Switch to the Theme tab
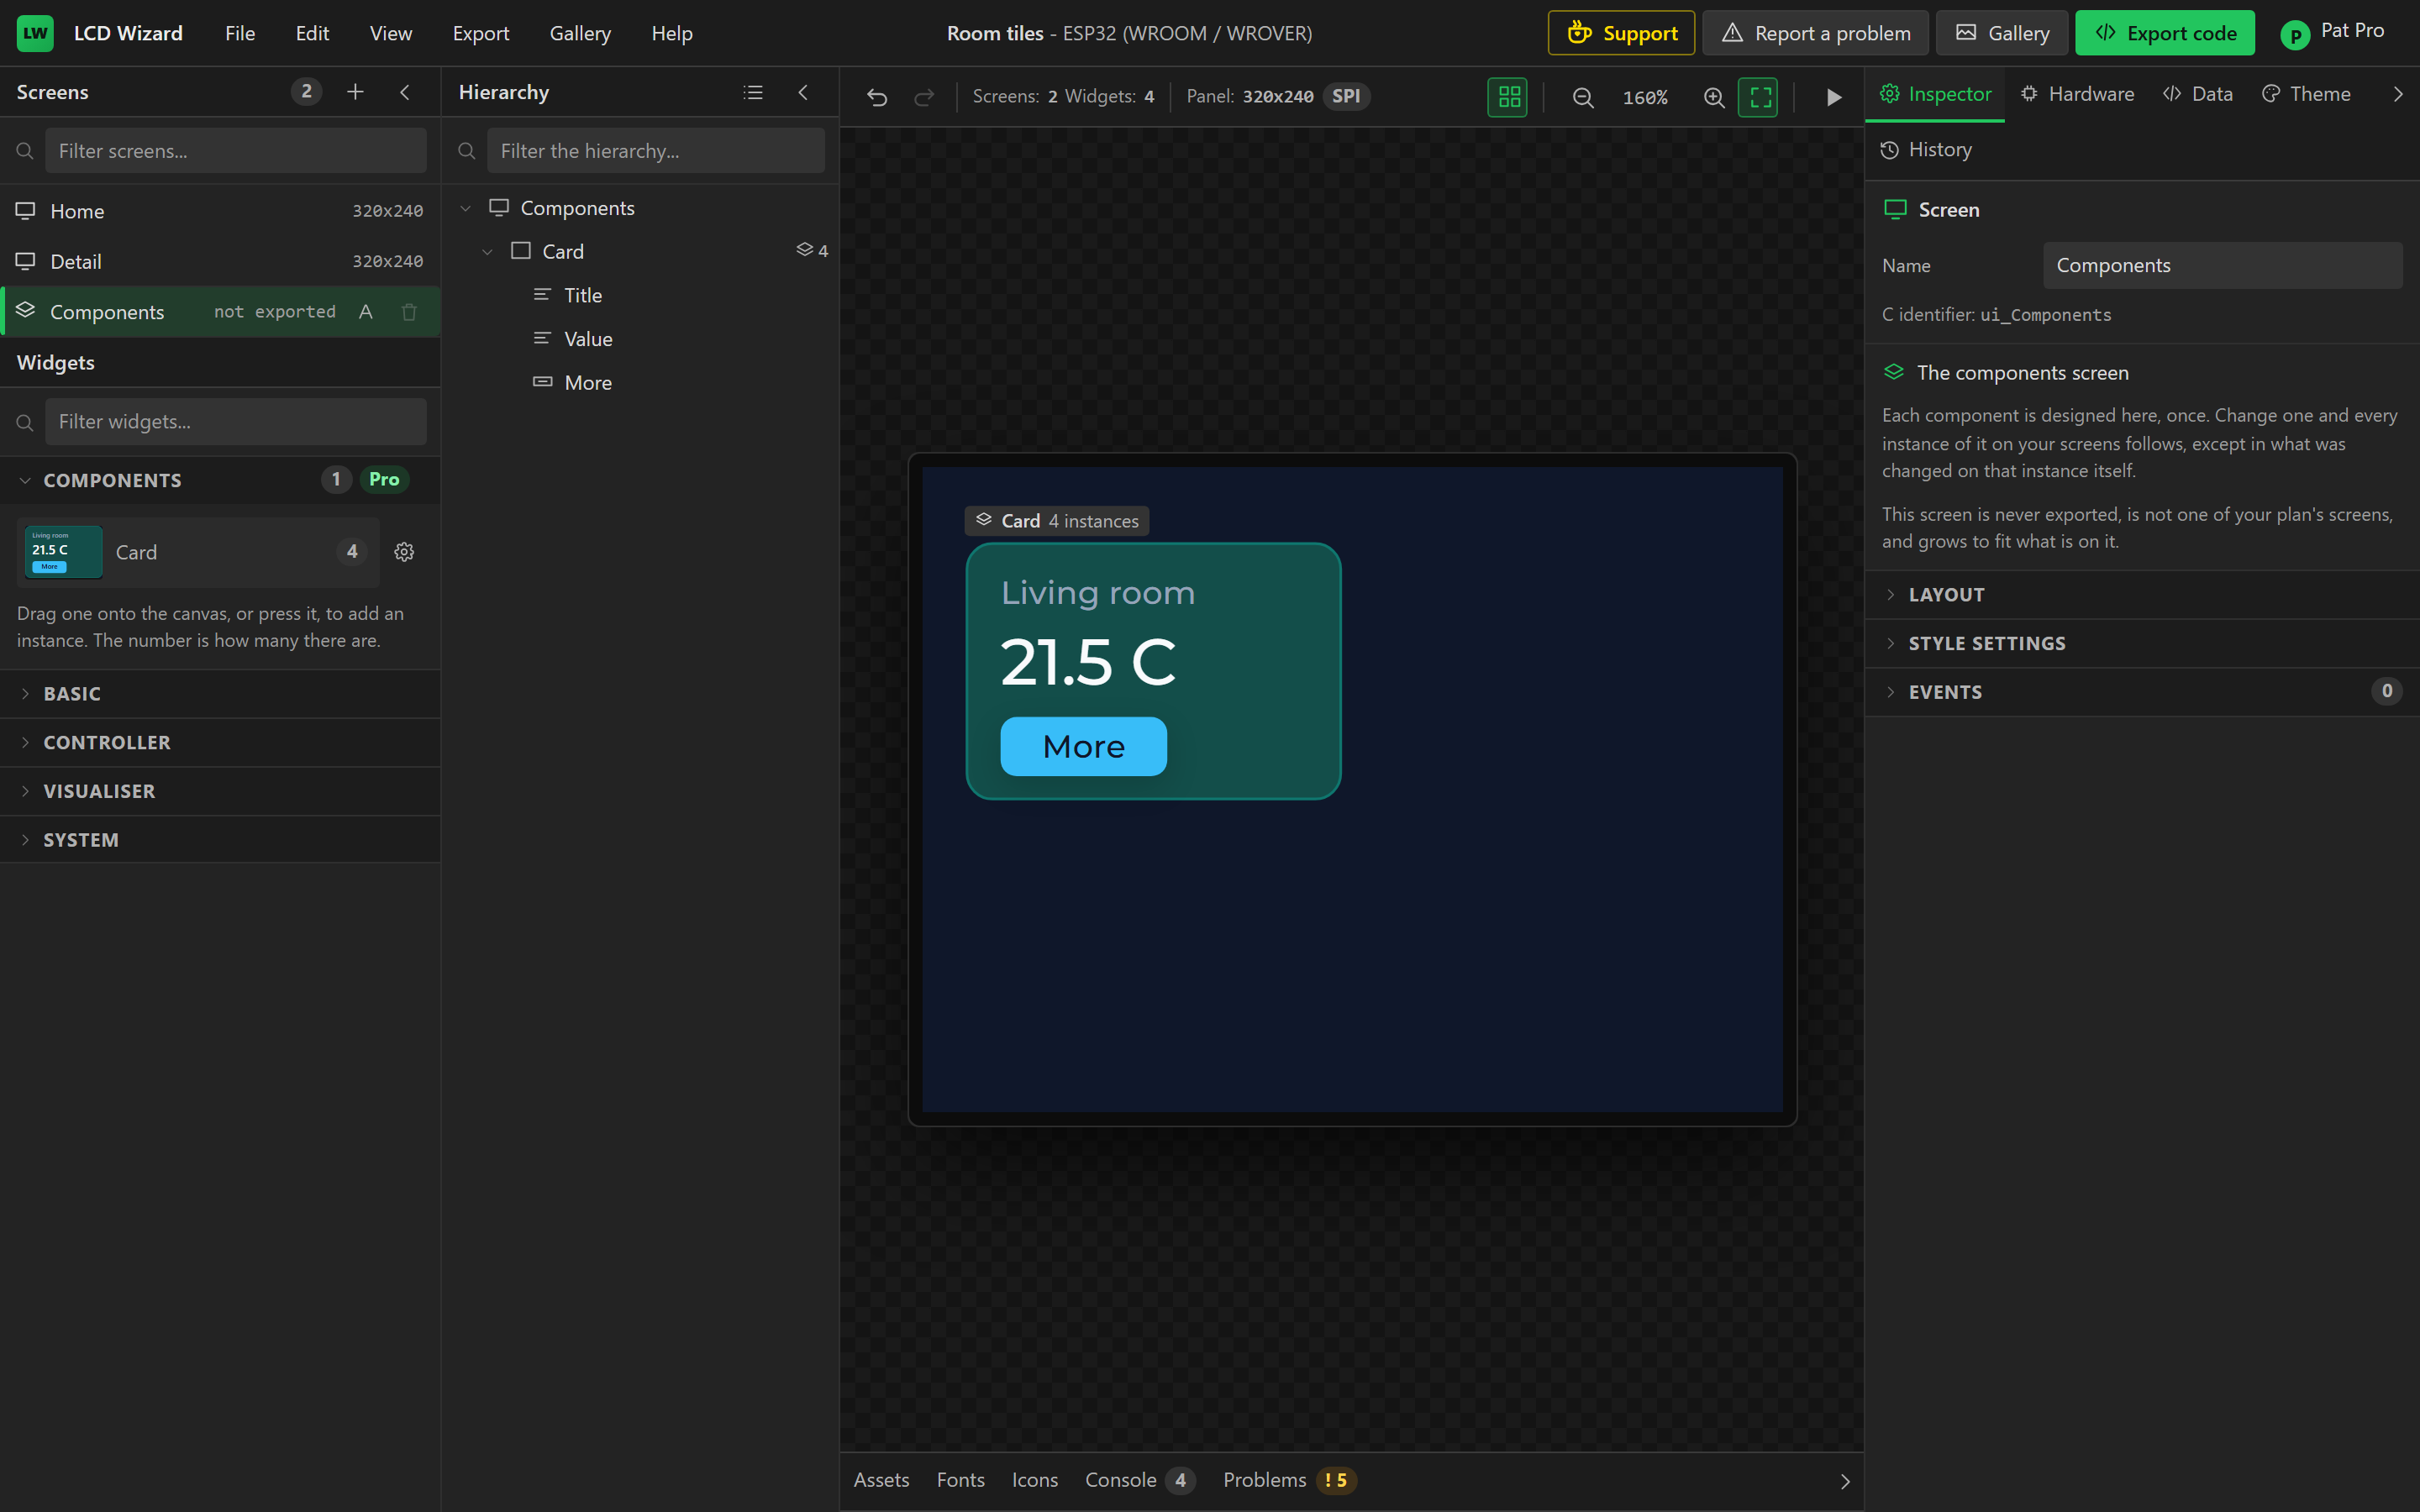The image size is (2420, 1512). coord(2306,94)
